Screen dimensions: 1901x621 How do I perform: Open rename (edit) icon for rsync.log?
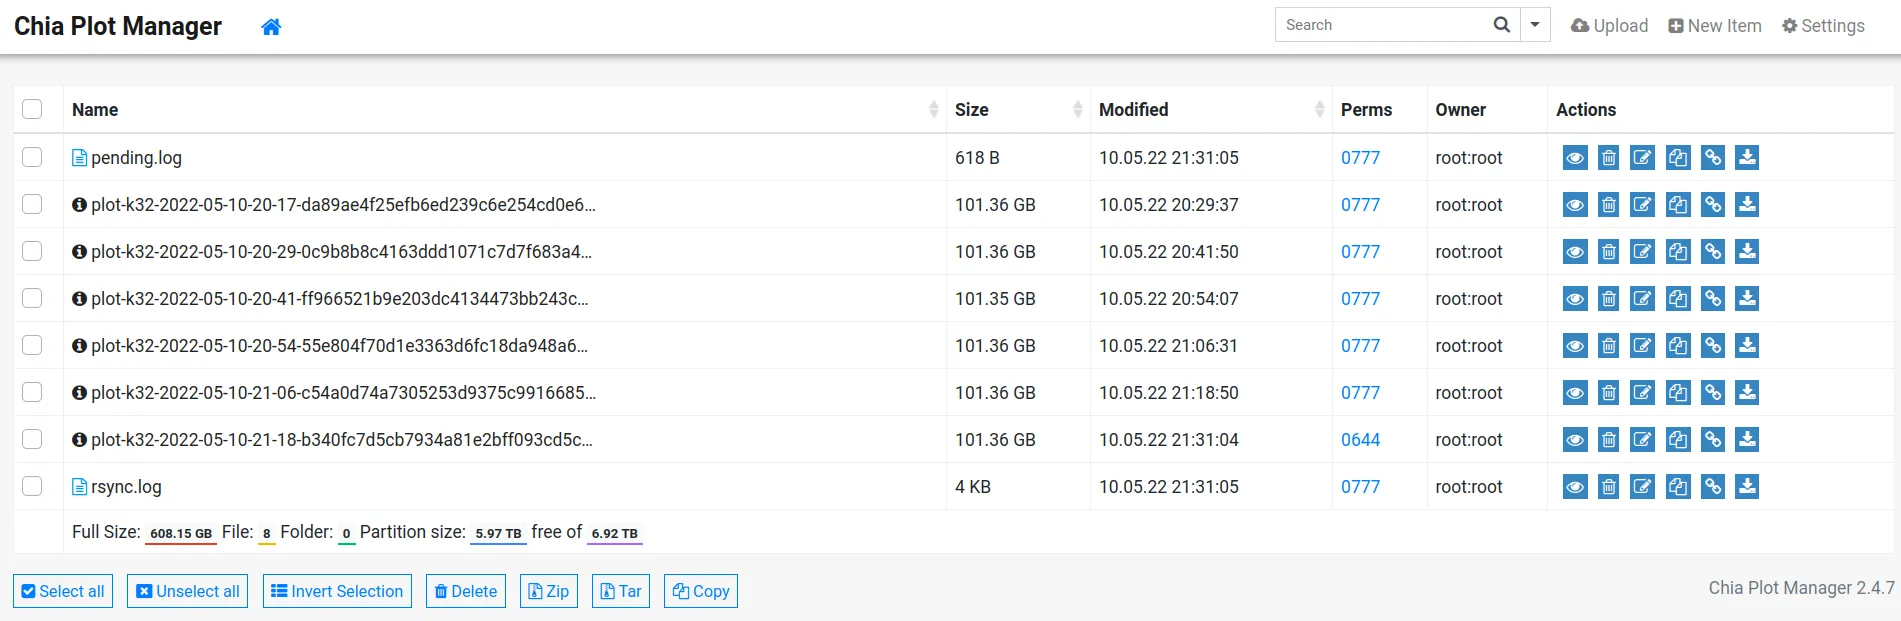coord(1643,487)
